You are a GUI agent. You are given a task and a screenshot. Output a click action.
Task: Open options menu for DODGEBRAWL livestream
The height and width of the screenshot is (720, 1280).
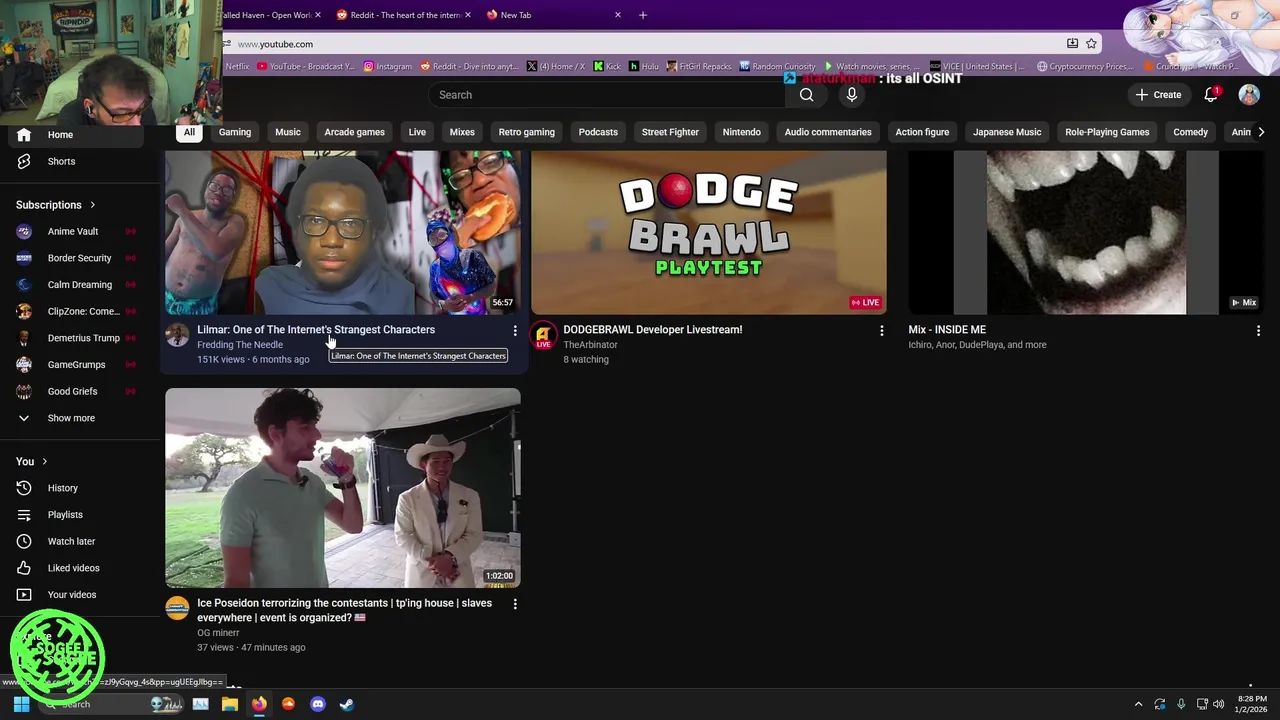click(x=881, y=330)
